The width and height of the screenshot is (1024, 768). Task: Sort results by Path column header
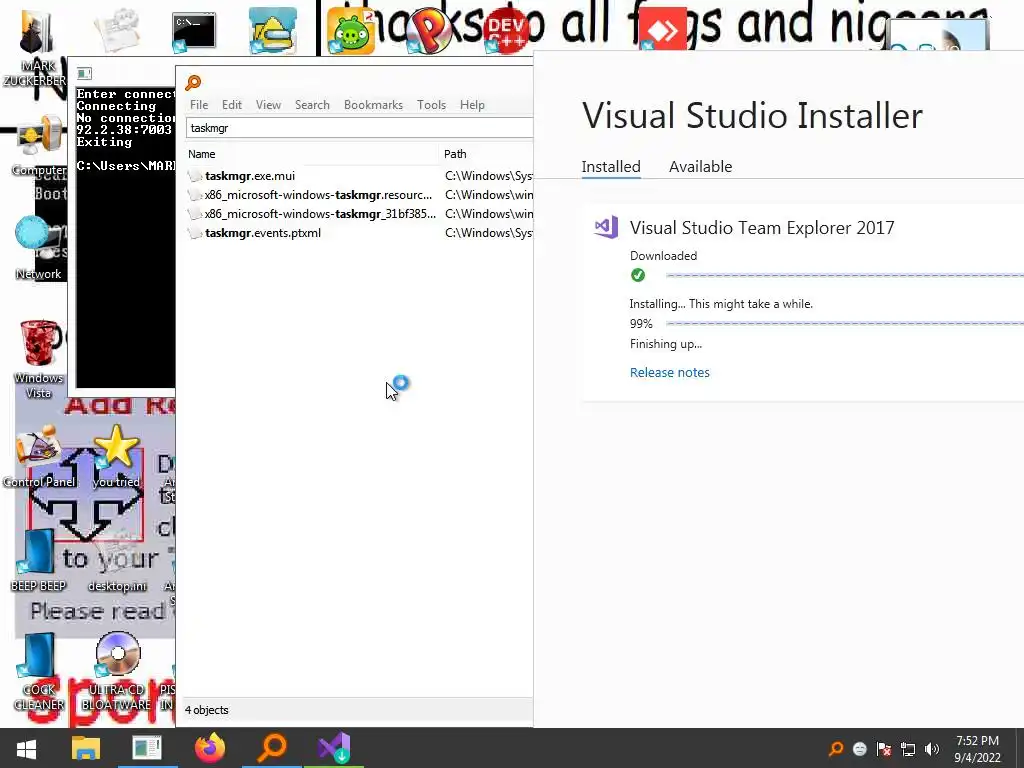tap(487, 154)
